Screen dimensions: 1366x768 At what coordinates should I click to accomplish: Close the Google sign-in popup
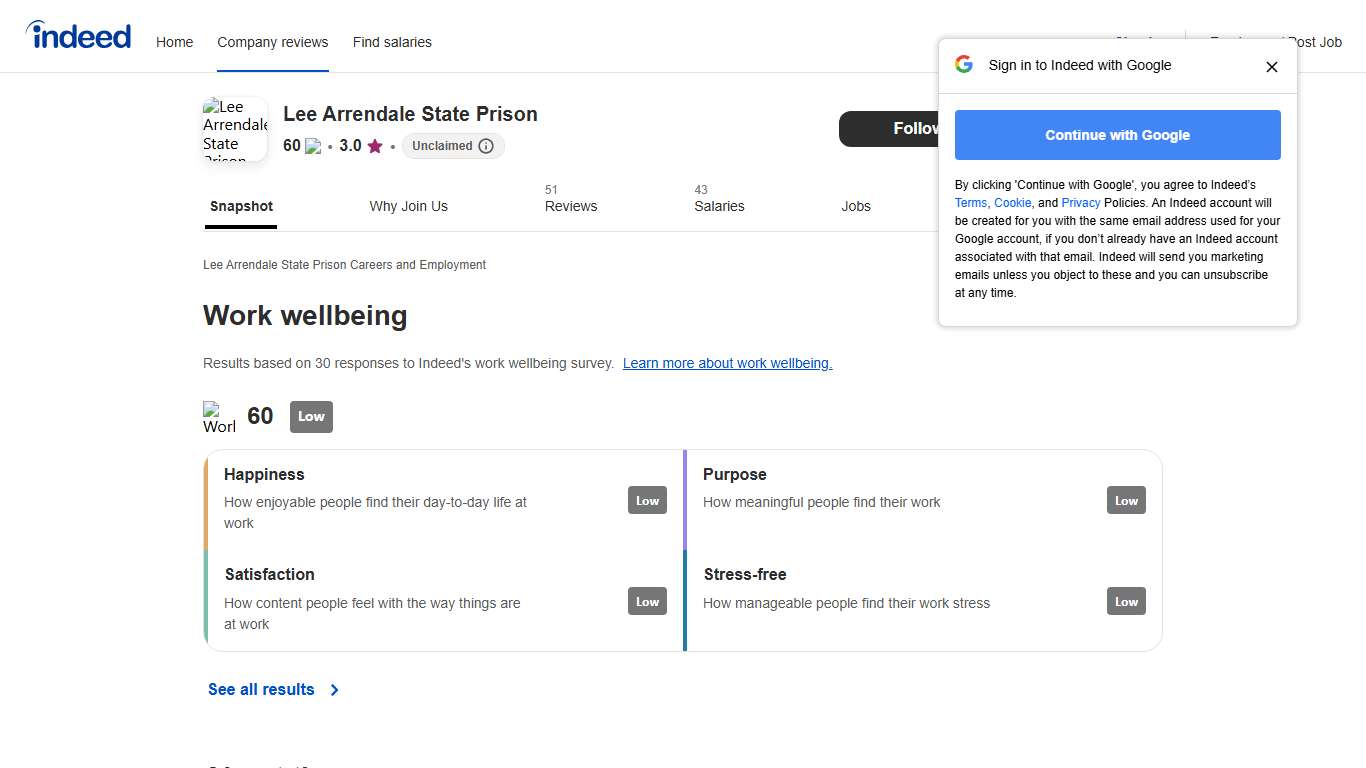[1271, 67]
